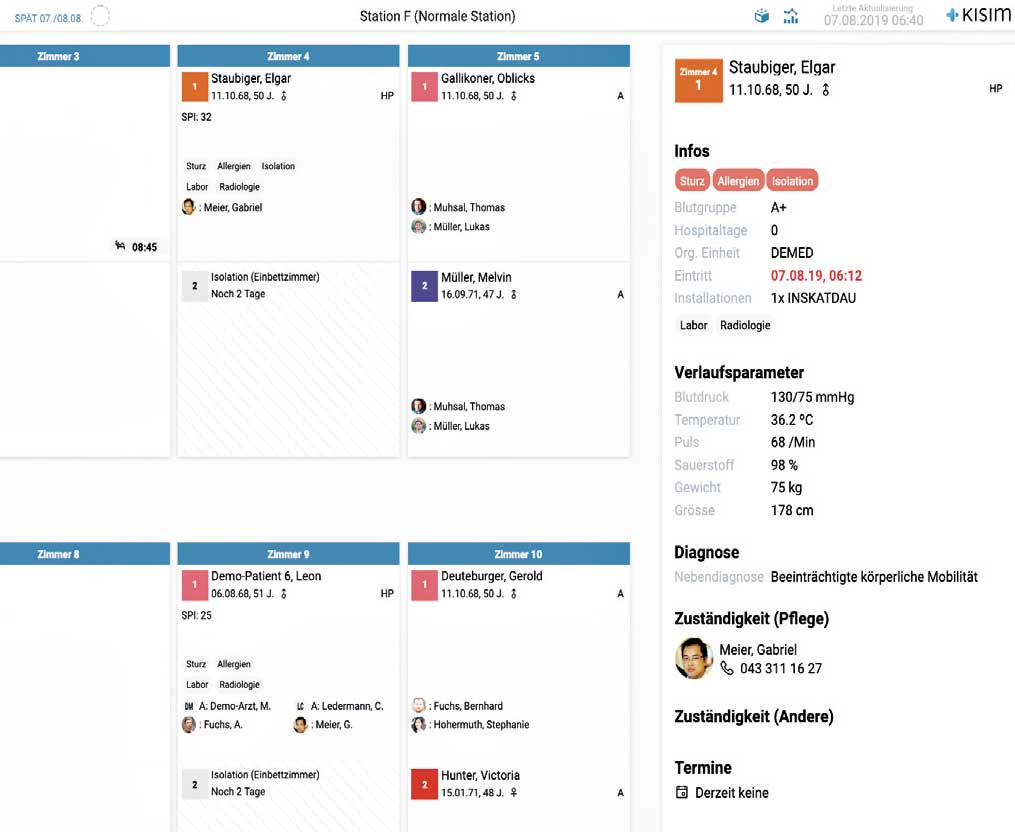Screen dimensions: 1015x832
Task: Click the phone icon beside 043 311 16 27
Action: (x=727, y=668)
